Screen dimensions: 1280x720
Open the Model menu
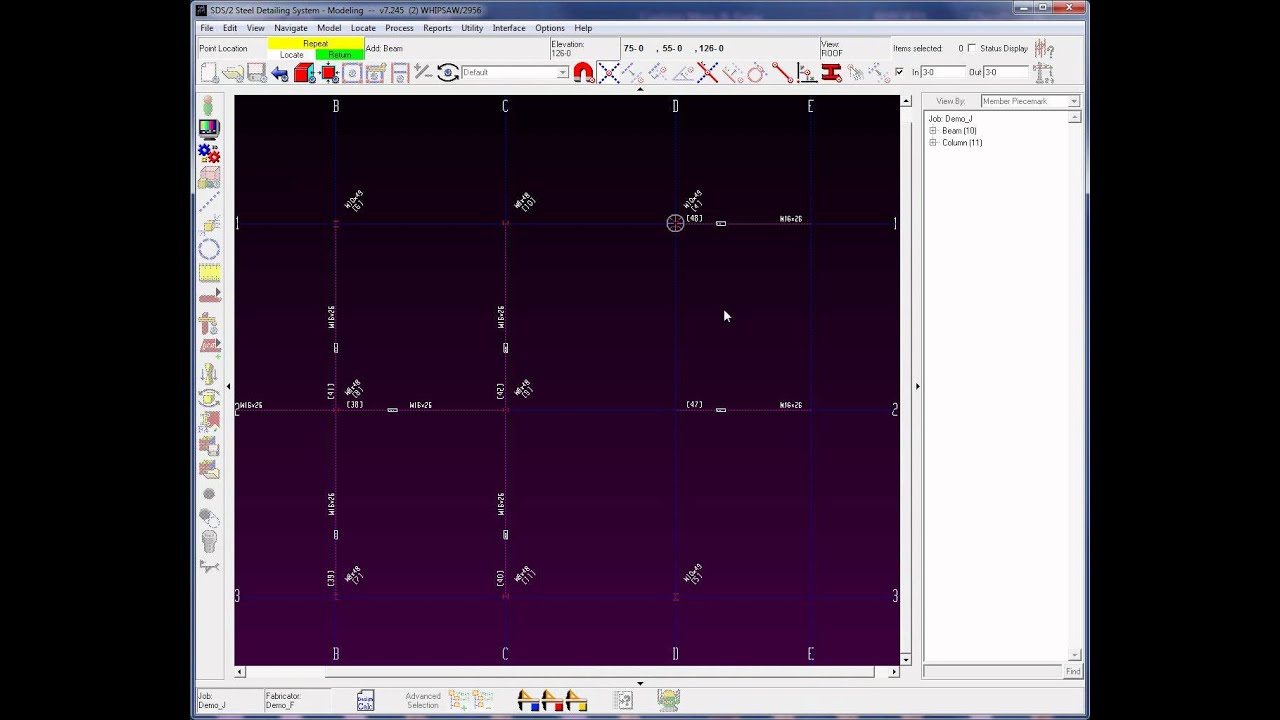tap(329, 28)
